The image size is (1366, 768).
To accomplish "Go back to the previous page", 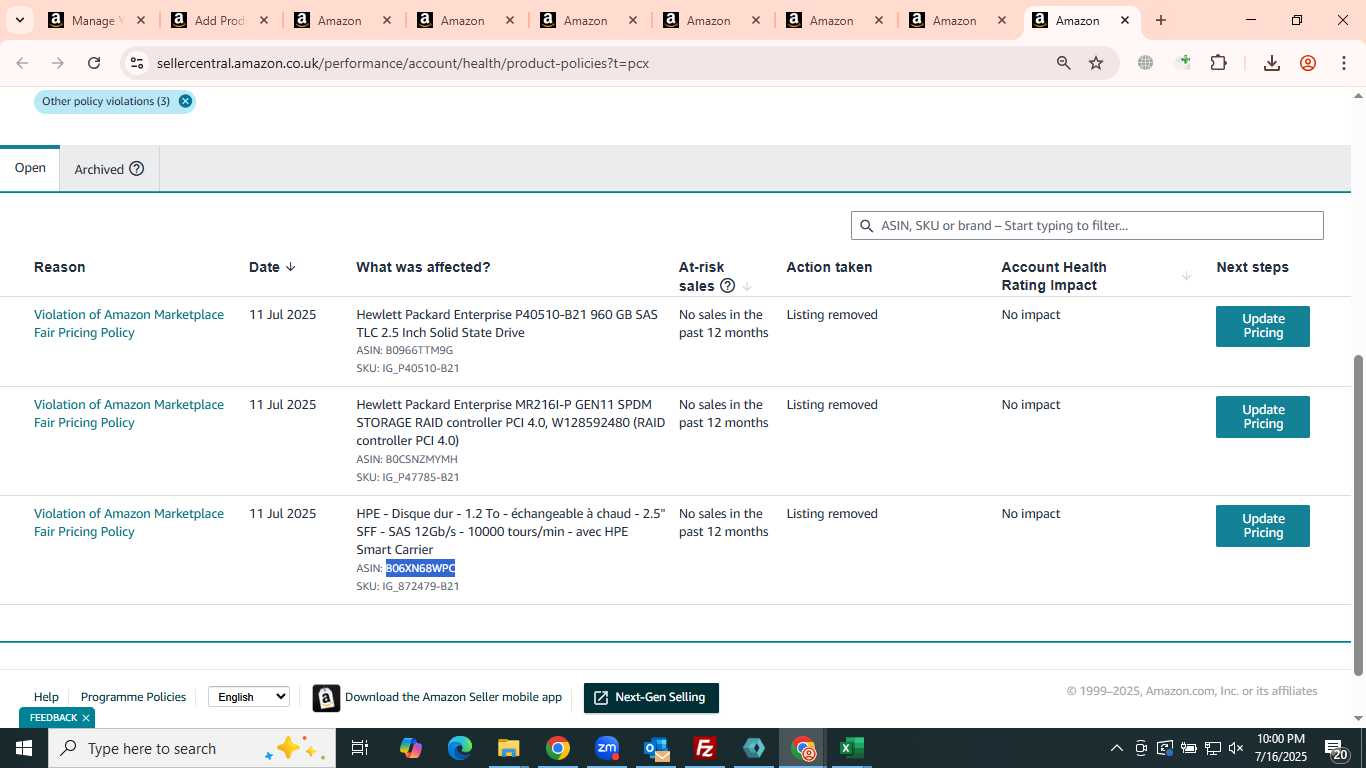I will click(22, 63).
